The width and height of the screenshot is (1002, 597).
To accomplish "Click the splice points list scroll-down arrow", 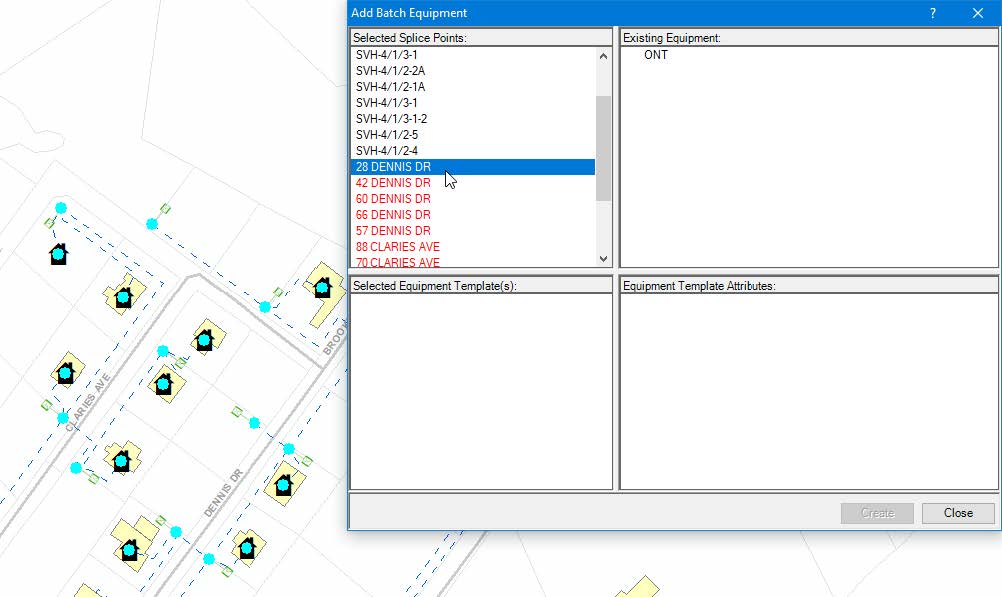I will (x=603, y=259).
